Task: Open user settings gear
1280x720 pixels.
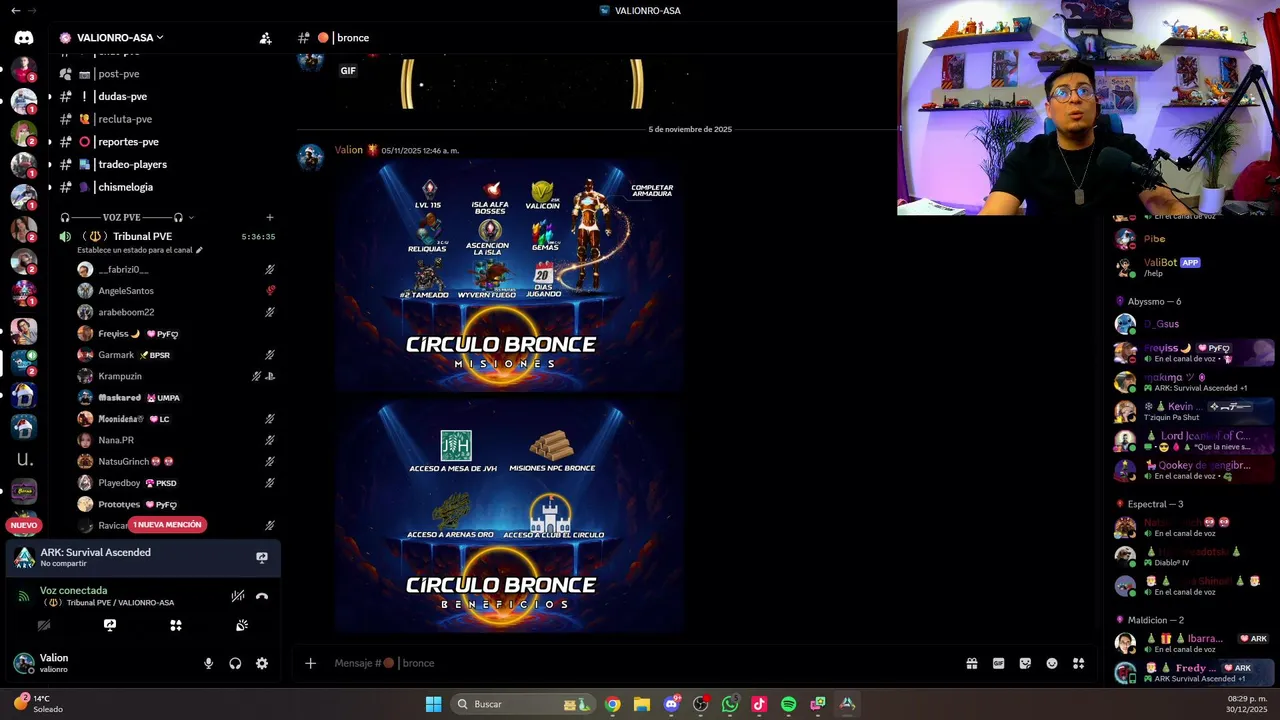Action: [x=262, y=663]
